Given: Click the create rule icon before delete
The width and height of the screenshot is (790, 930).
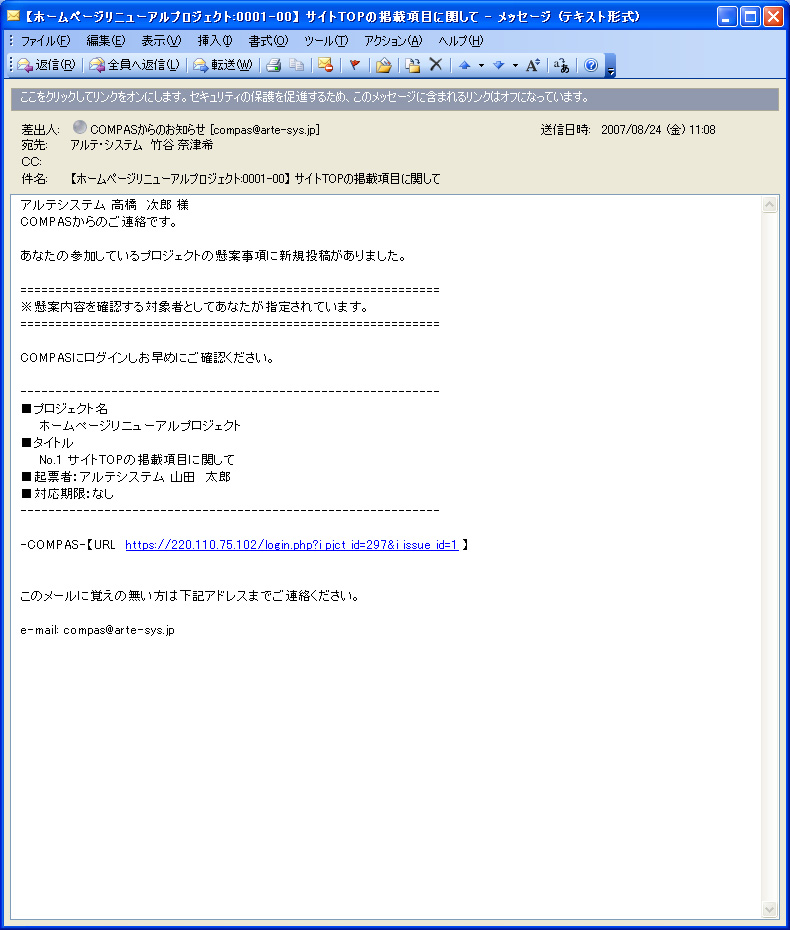Looking at the screenshot, I should 413,65.
